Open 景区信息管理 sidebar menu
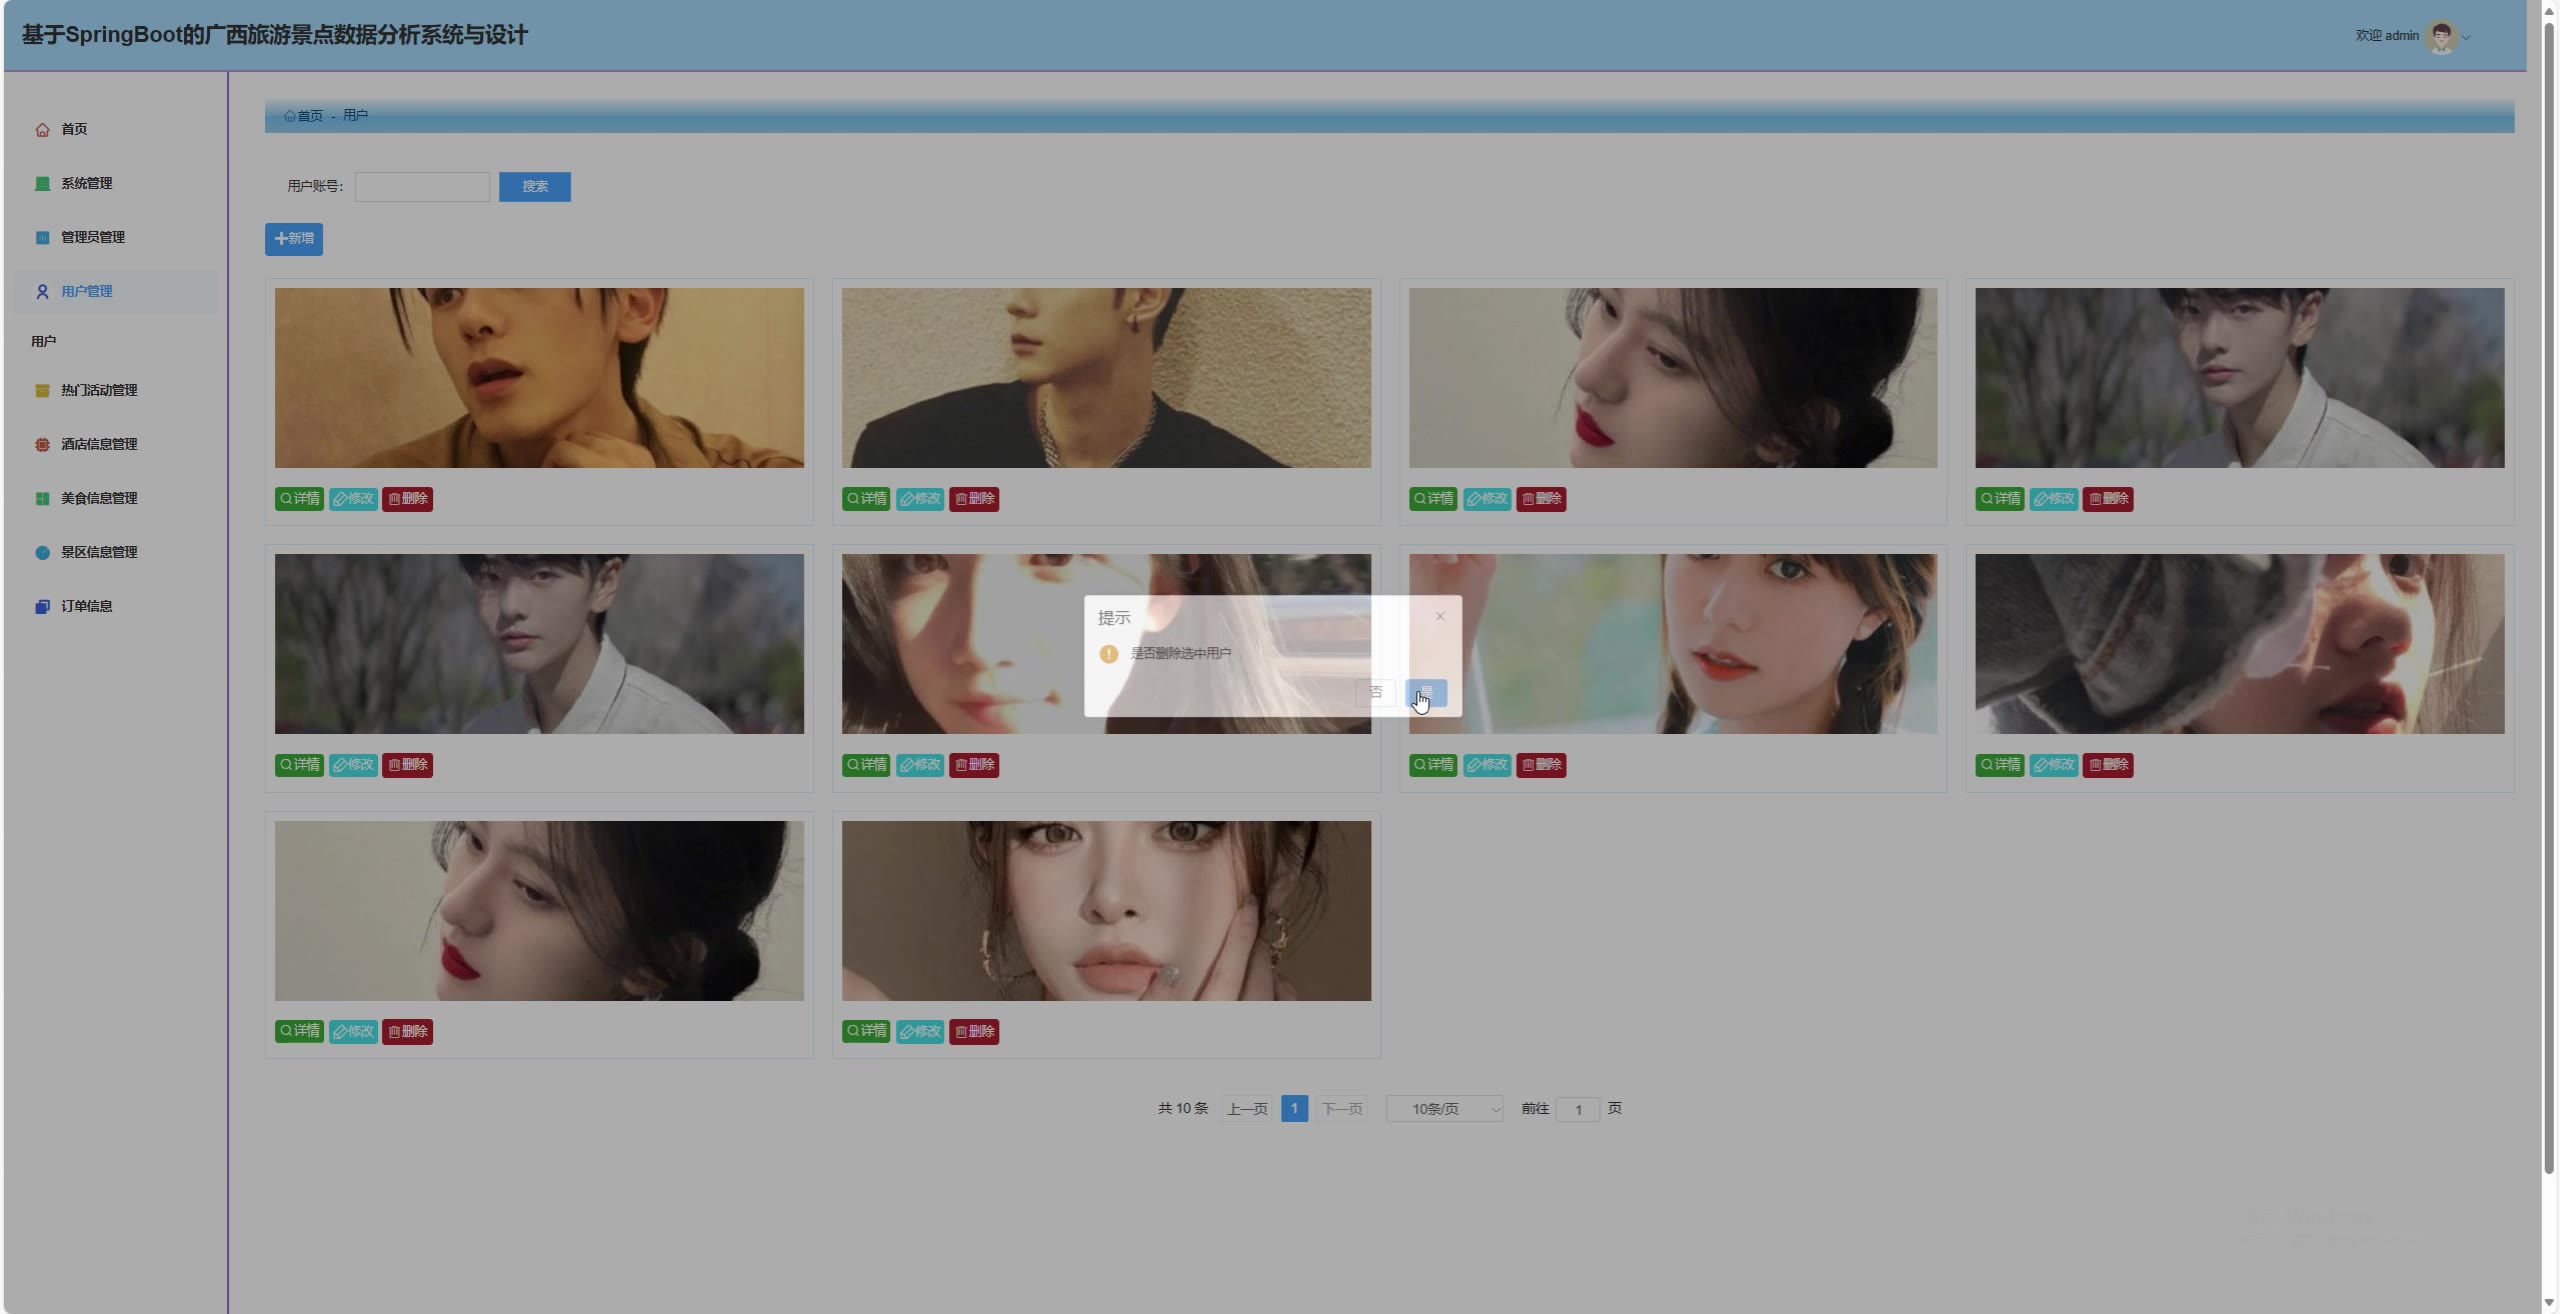 [98, 553]
